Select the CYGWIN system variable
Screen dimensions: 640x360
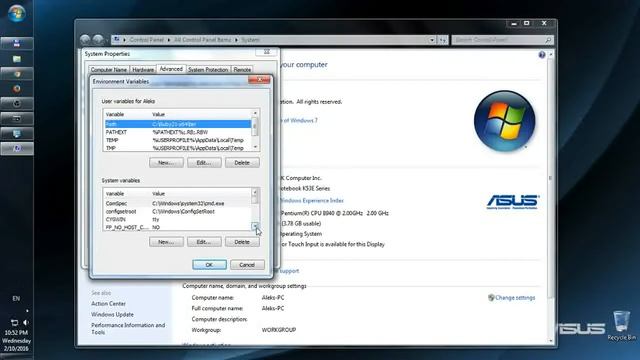pos(178,219)
